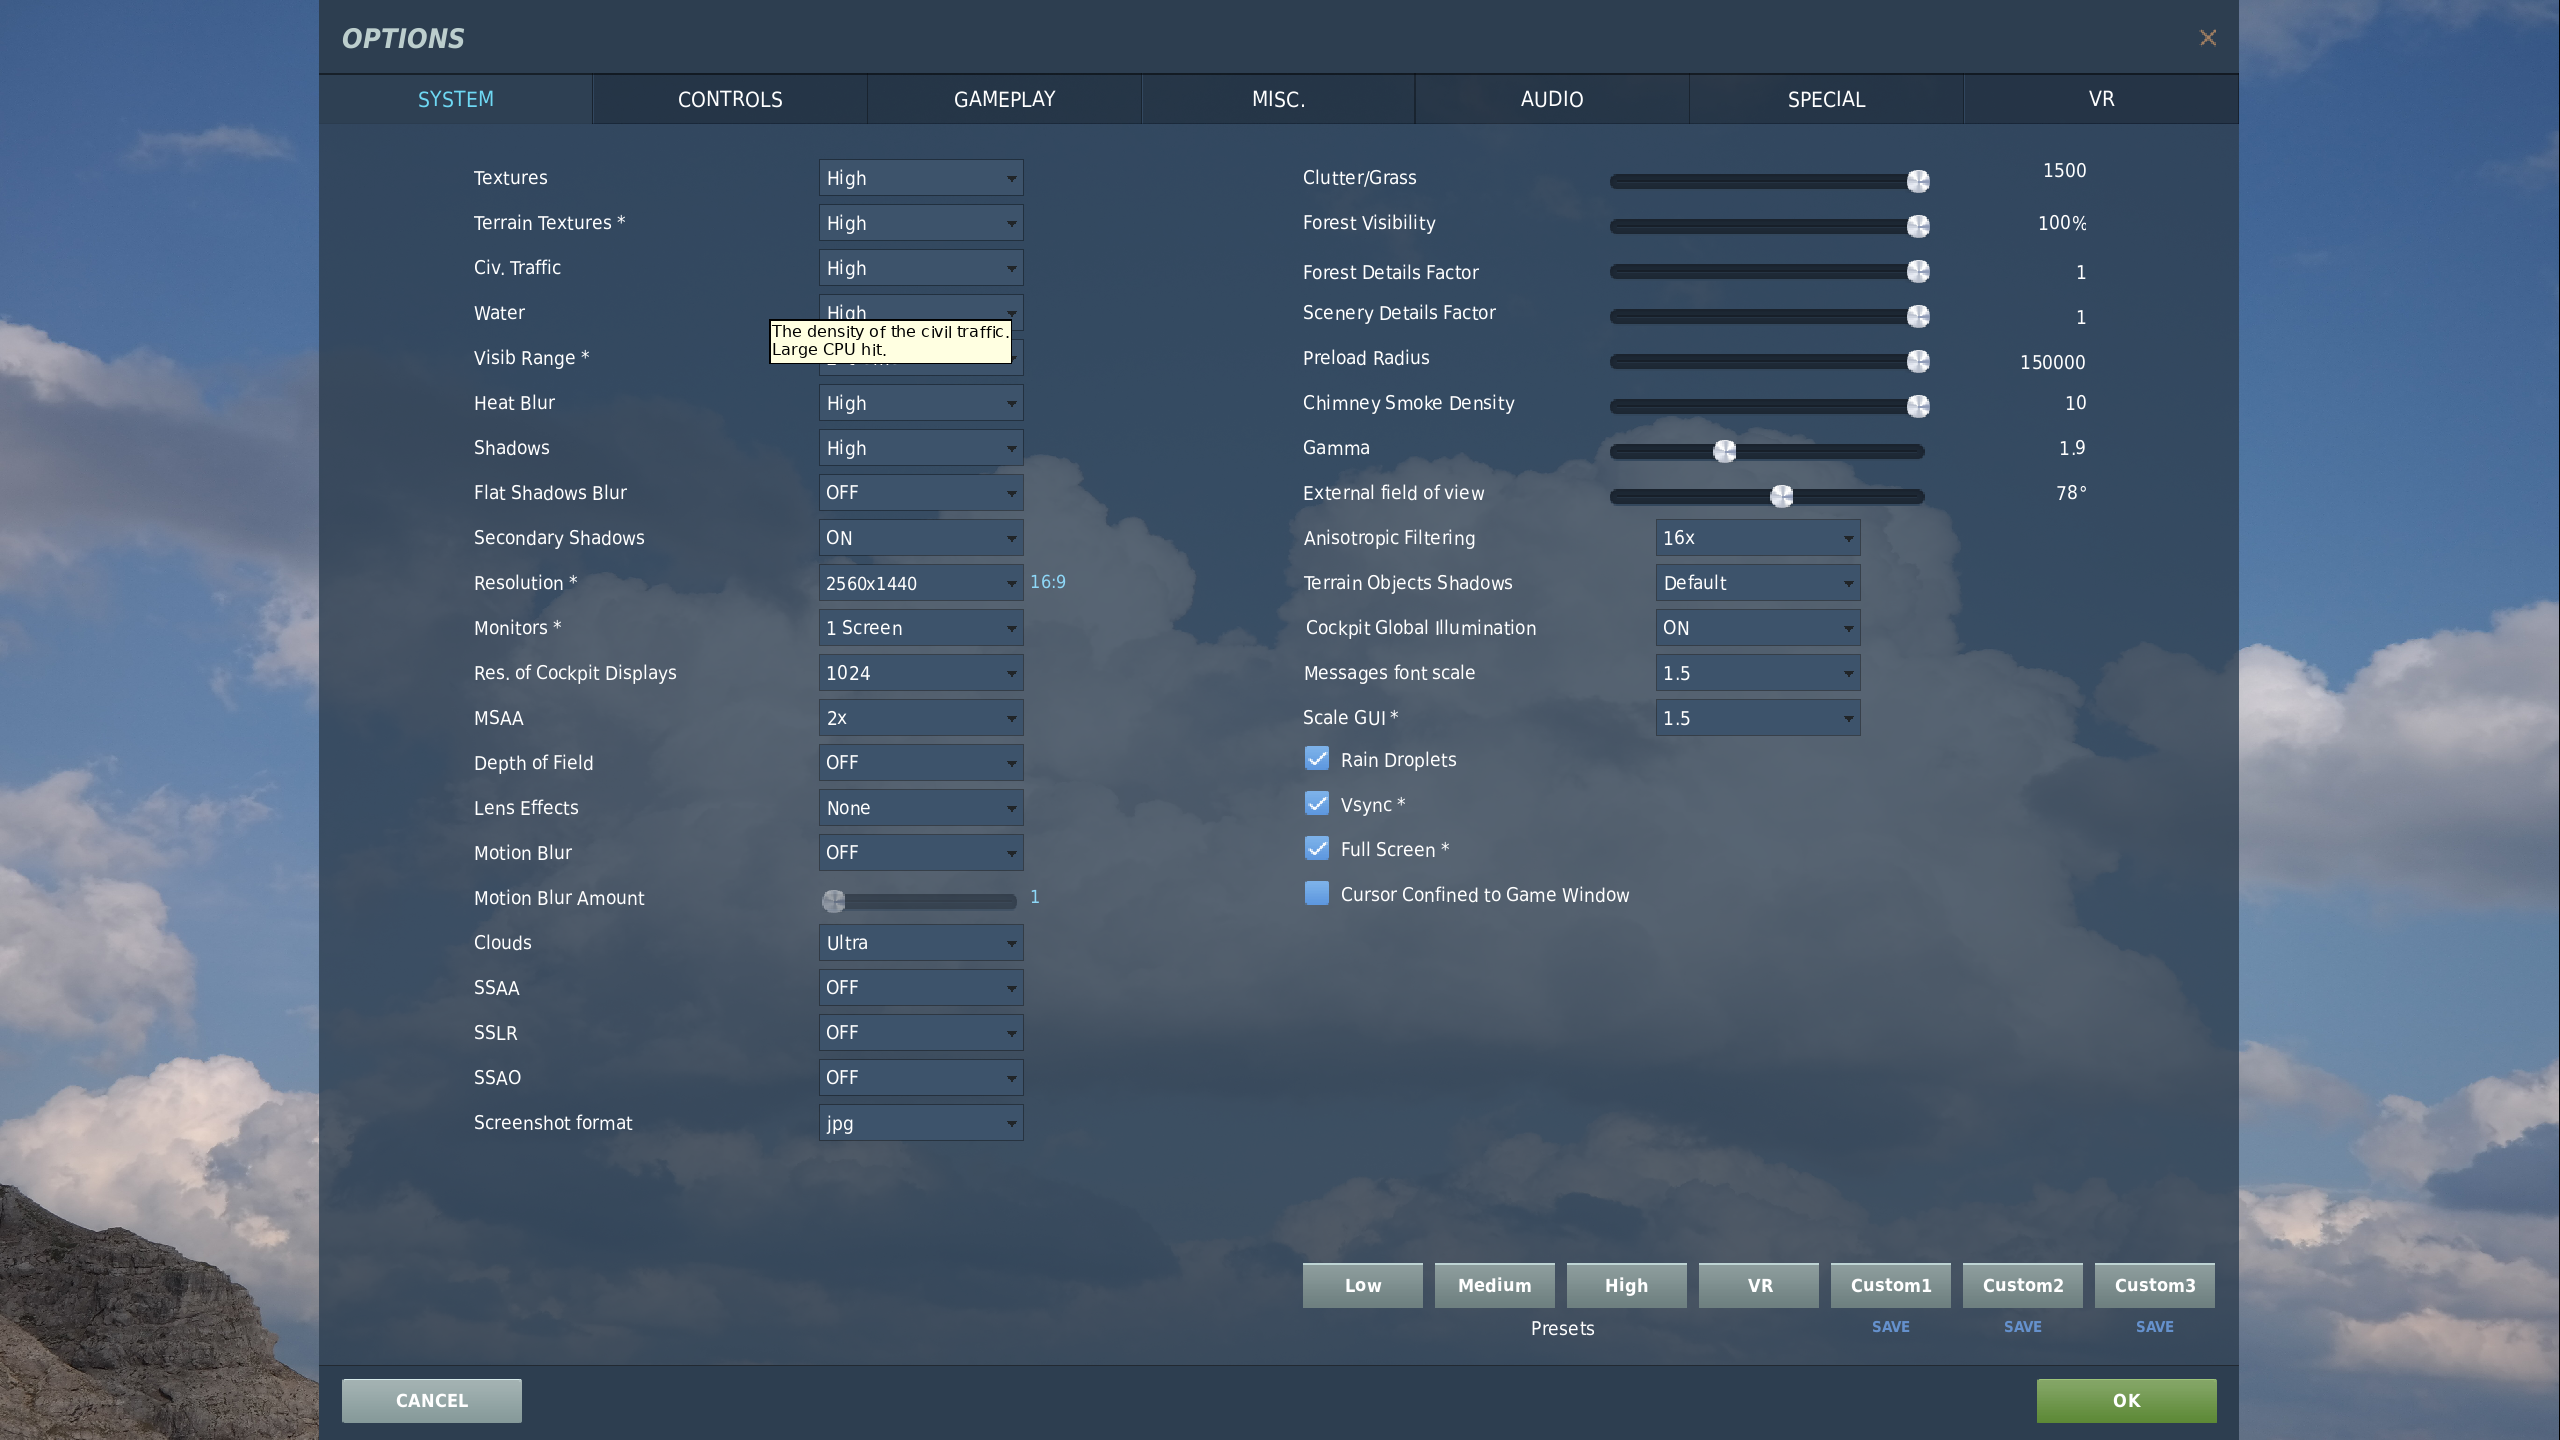This screenshot has width=2560, height=1440.
Task: Close the Options window with X
Action: point(2208,38)
